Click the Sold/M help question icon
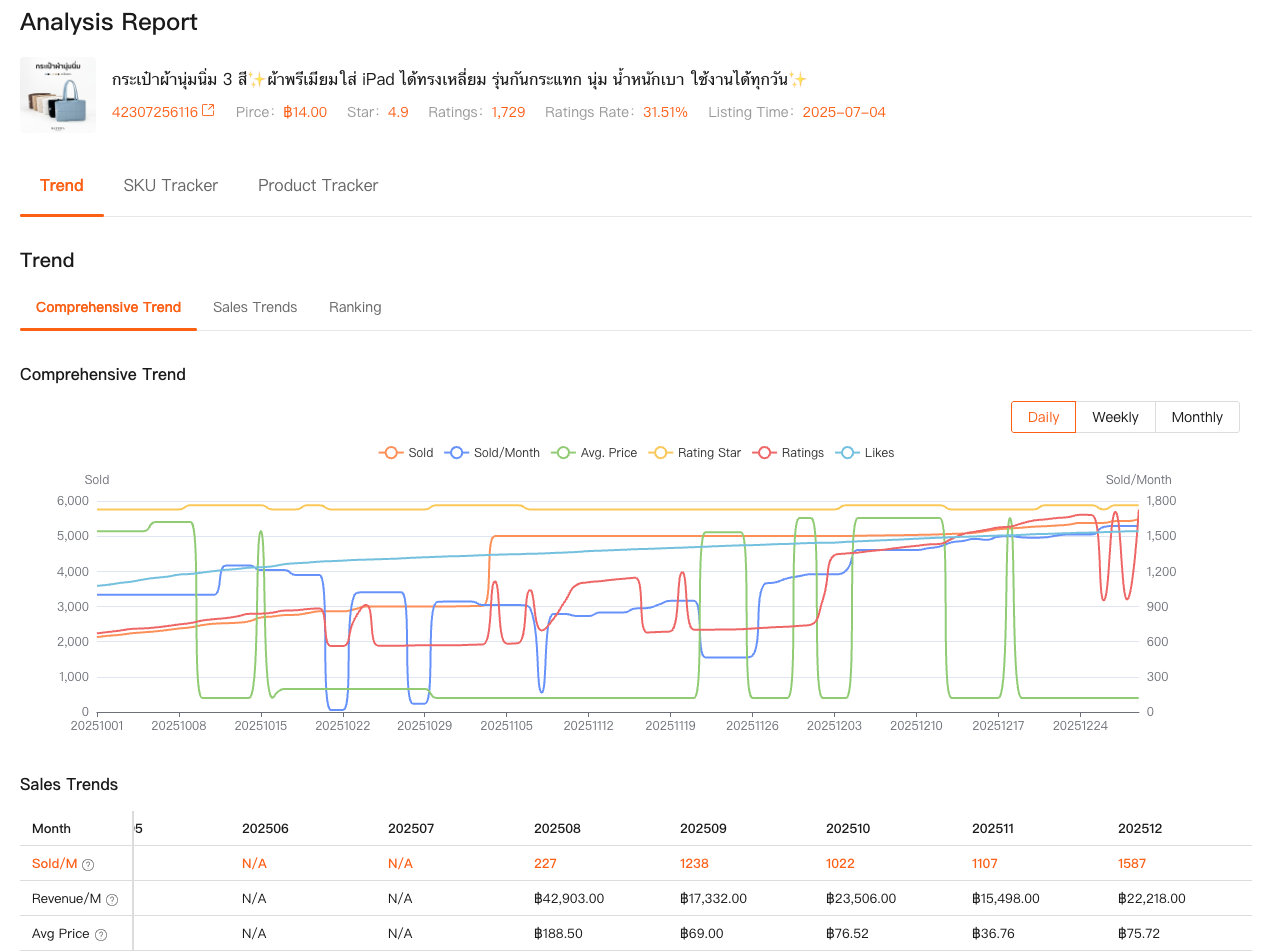Screen dimensions: 1267x952 pyautogui.click(x=88, y=864)
